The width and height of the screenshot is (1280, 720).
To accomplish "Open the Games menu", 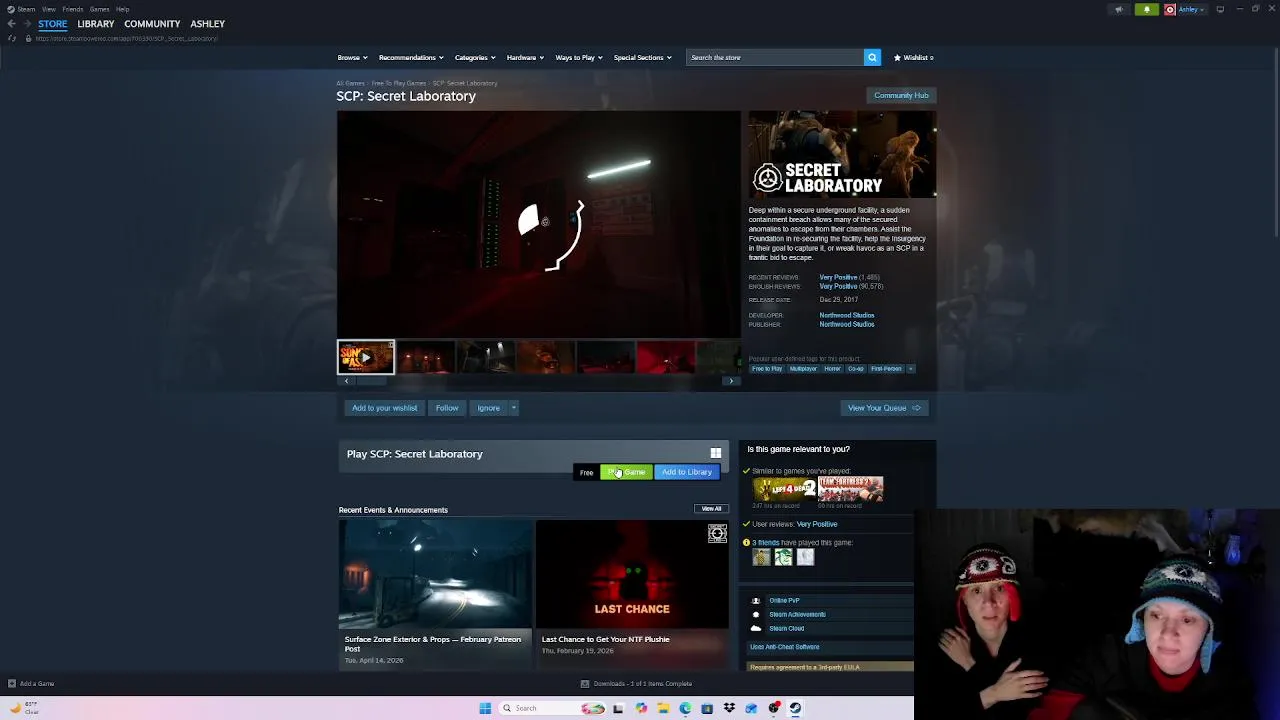I will [99, 9].
